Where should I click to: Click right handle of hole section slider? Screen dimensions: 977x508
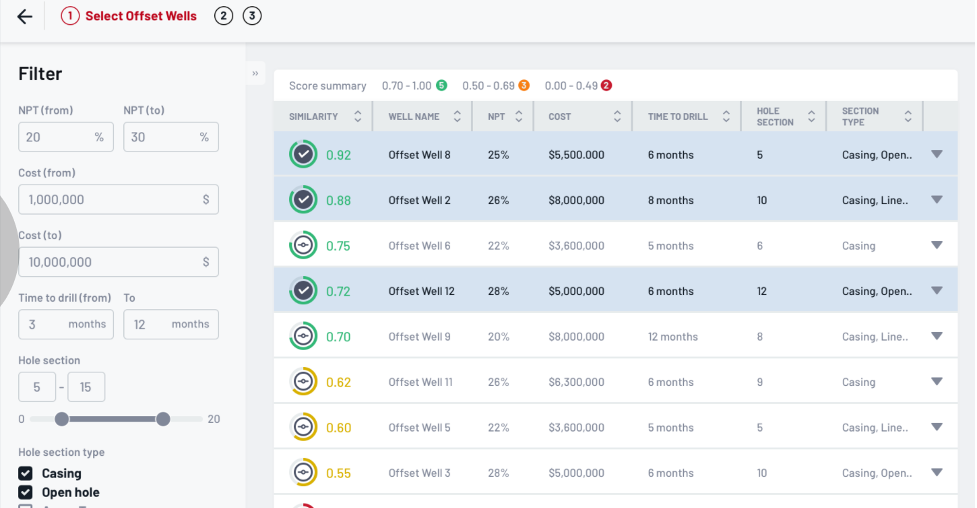163,419
